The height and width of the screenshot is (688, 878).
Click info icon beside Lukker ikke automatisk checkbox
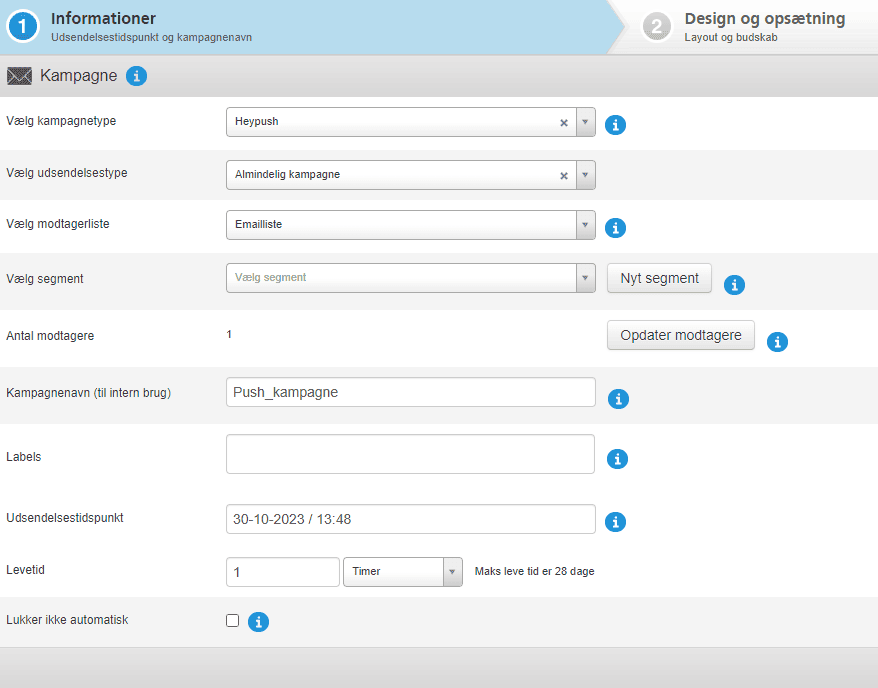pyautogui.click(x=258, y=622)
